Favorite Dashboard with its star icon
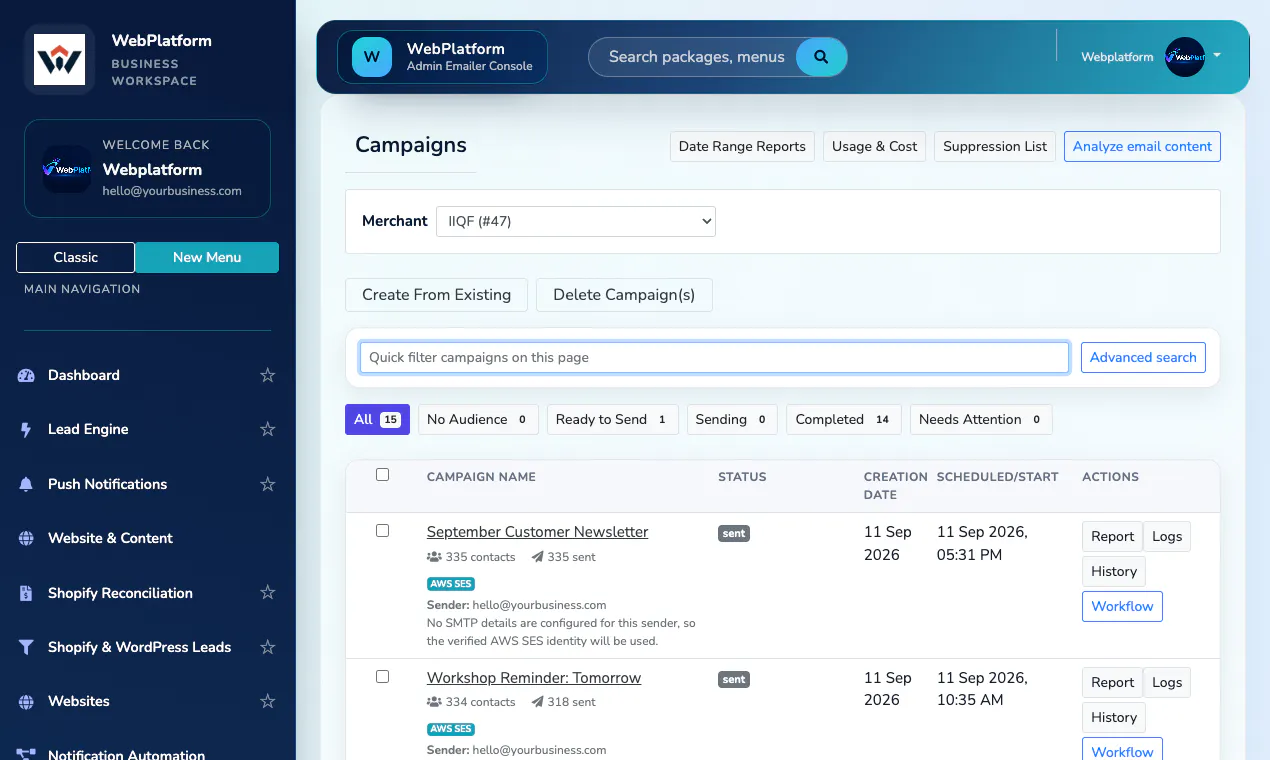 pos(267,375)
